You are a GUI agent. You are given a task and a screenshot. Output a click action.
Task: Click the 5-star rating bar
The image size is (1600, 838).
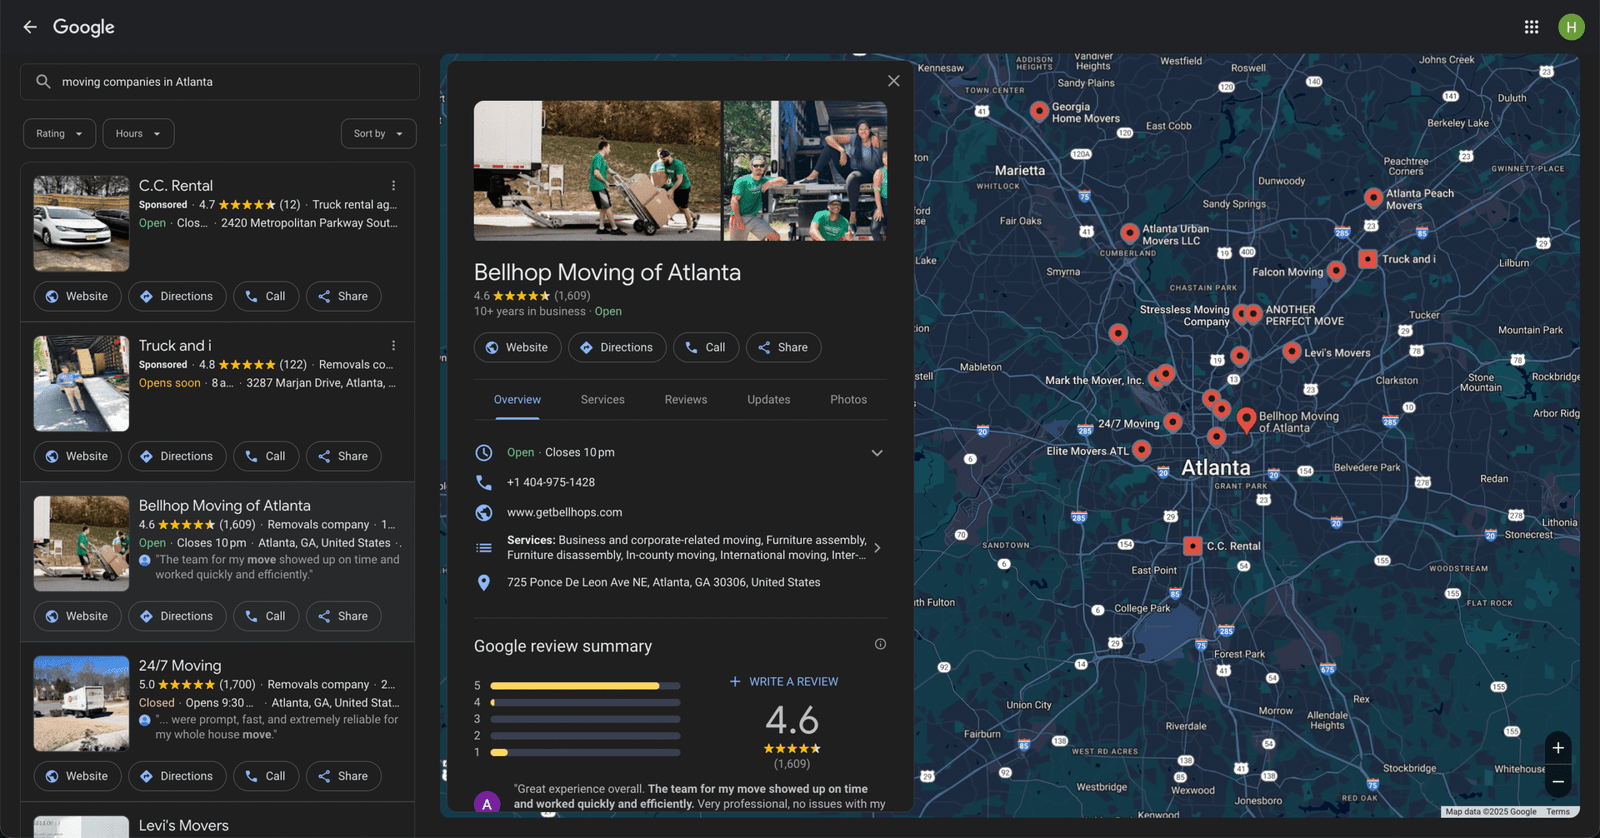pyautogui.click(x=585, y=686)
